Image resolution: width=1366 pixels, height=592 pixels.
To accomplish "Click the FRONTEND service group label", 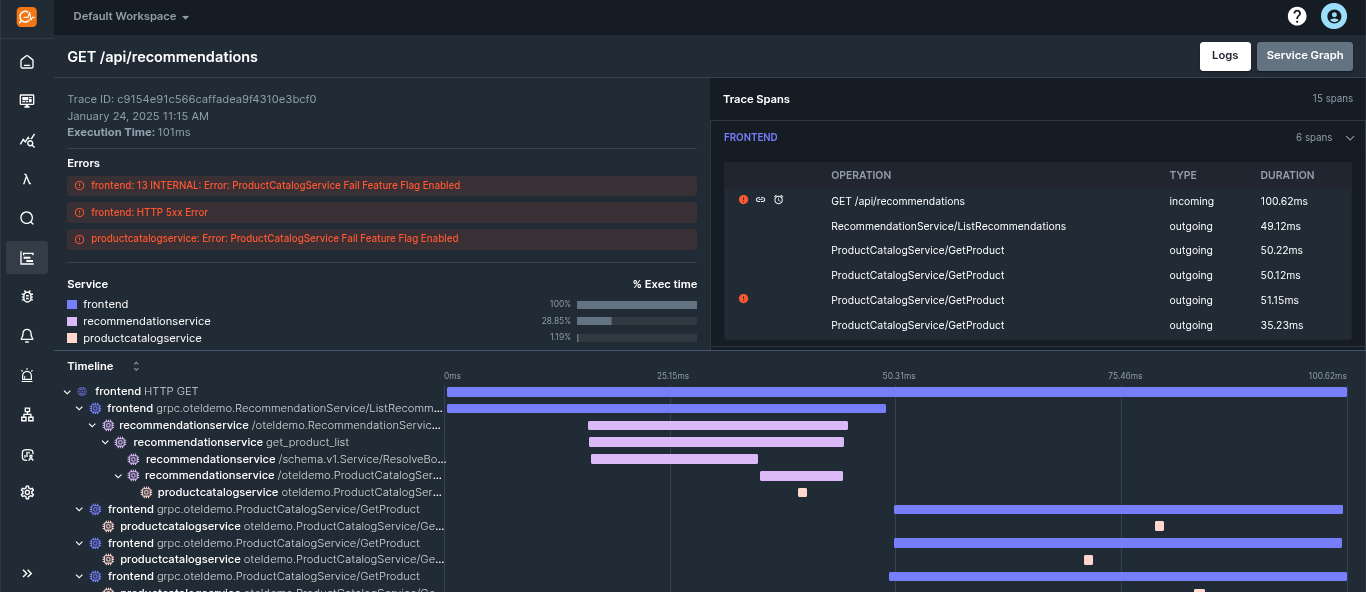I will (750, 138).
